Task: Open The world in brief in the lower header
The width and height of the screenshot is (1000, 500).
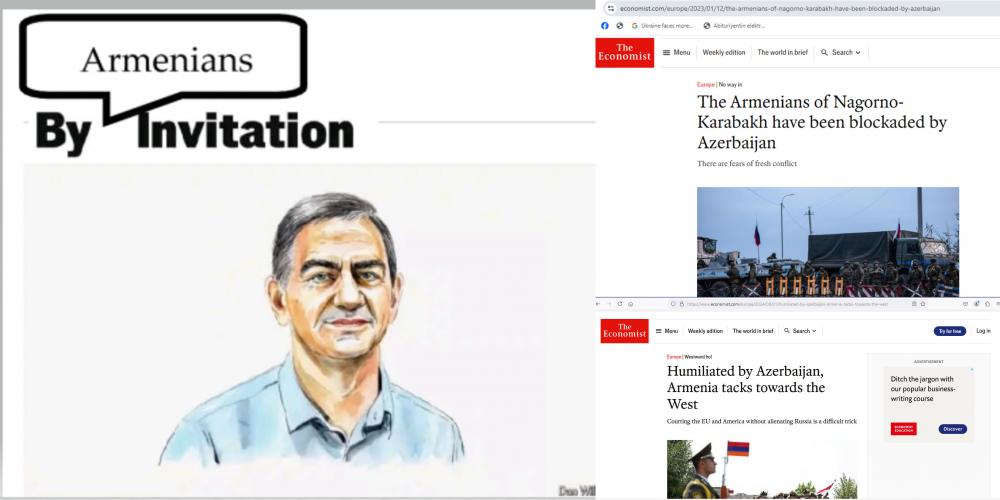Action: (753, 331)
